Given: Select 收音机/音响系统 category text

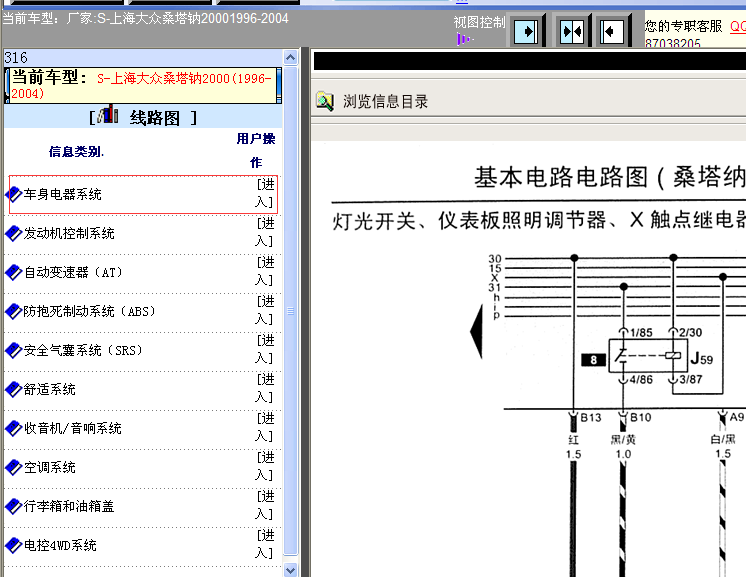Looking at the screenshot, I should tap(73, 428).
